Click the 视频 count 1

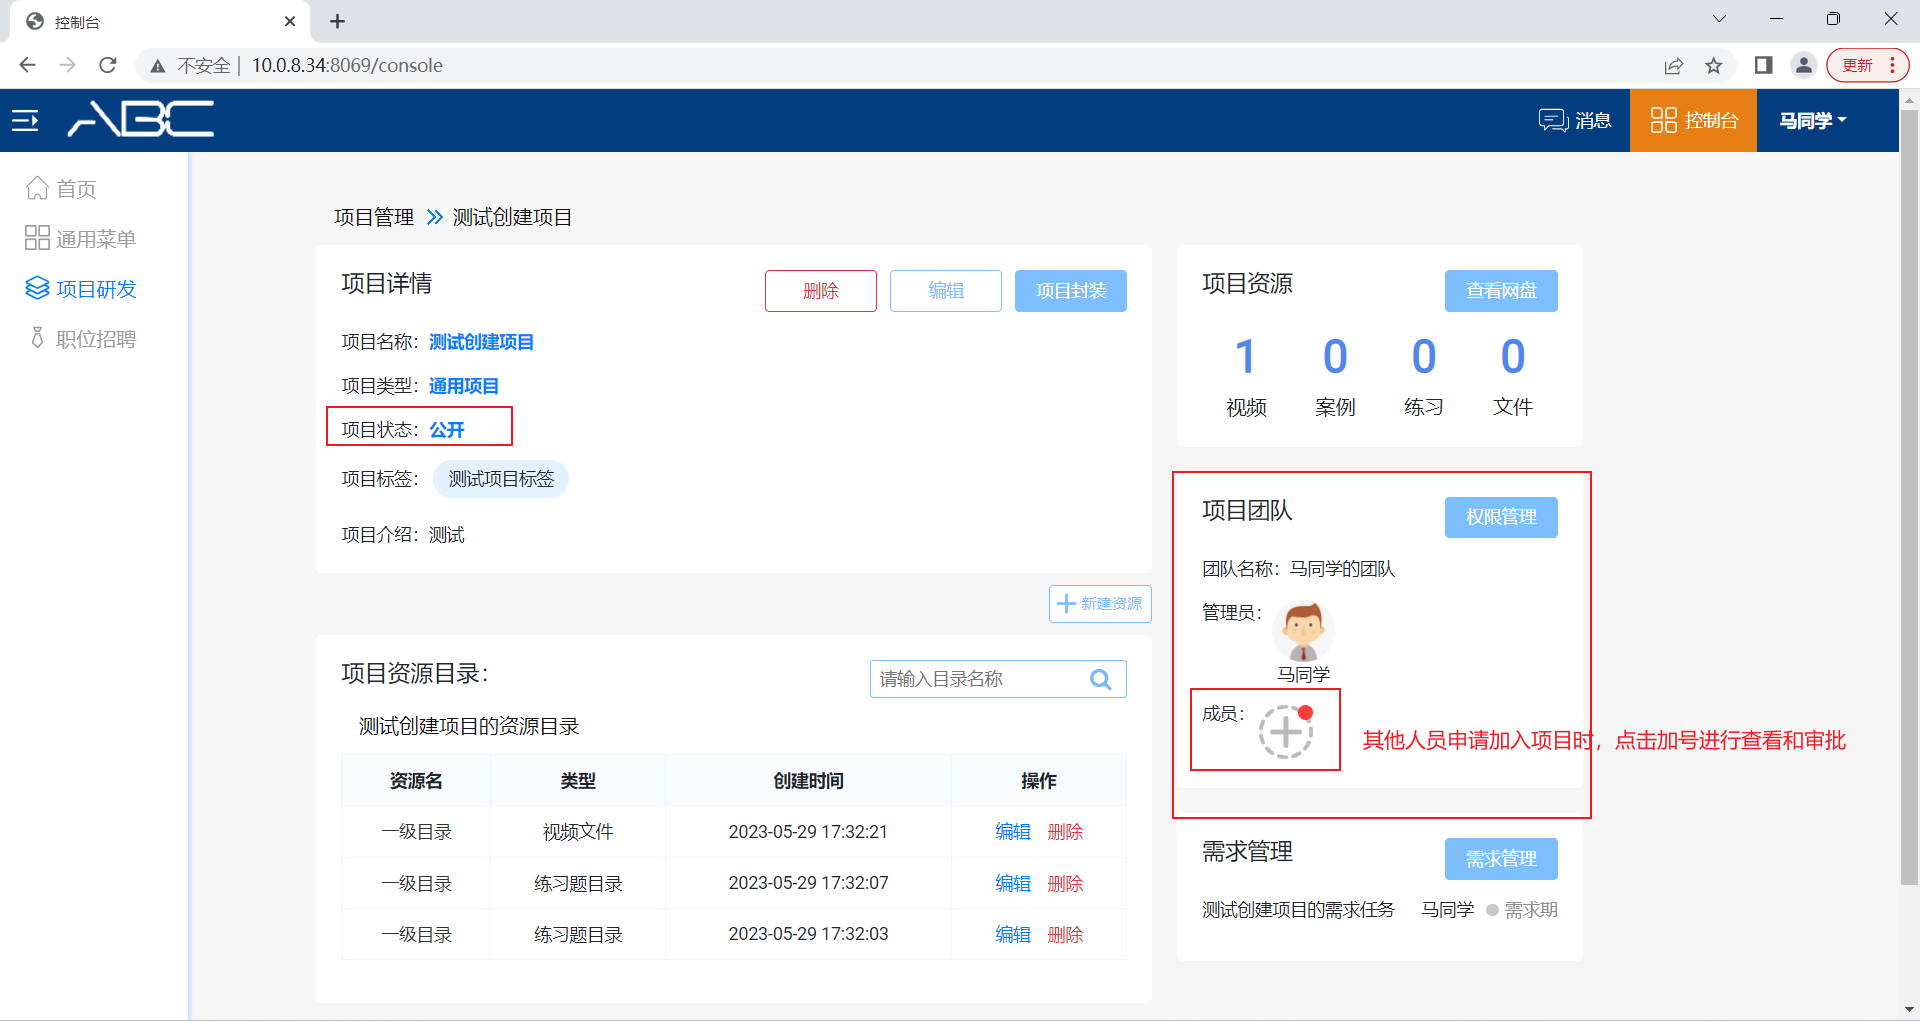[1245, 357]
